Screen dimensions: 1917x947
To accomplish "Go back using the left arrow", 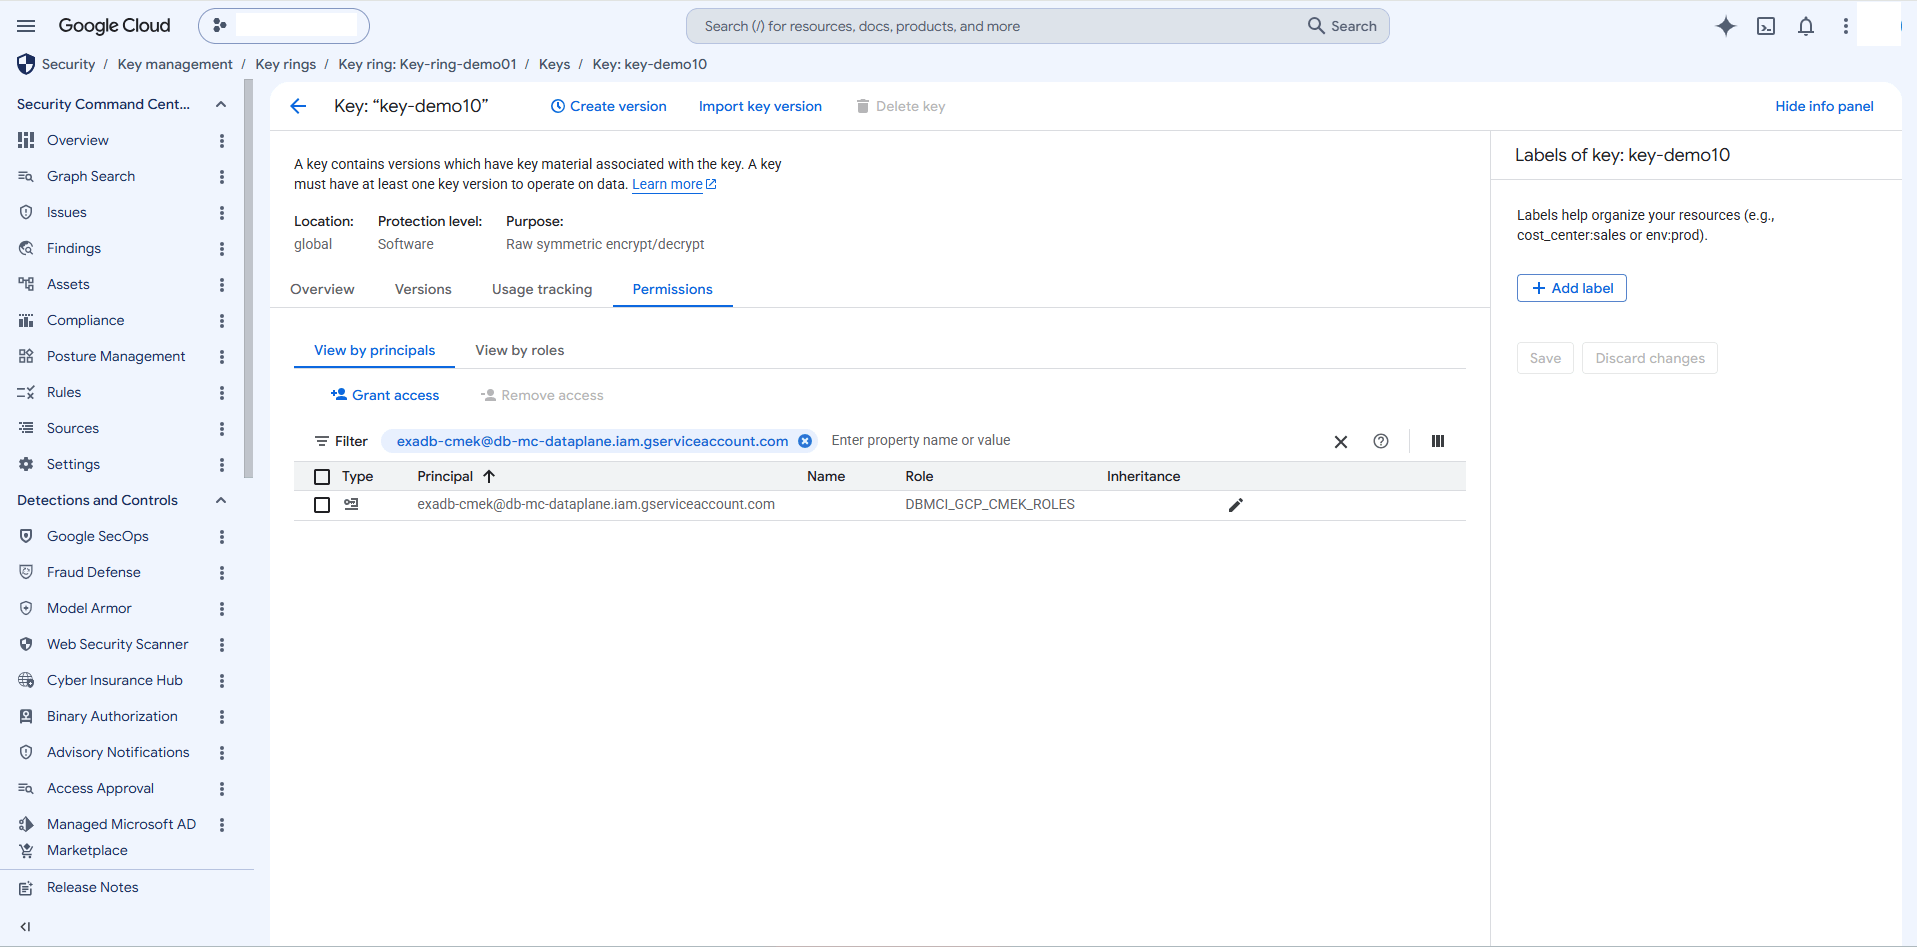I will click(x=298, y=106).
